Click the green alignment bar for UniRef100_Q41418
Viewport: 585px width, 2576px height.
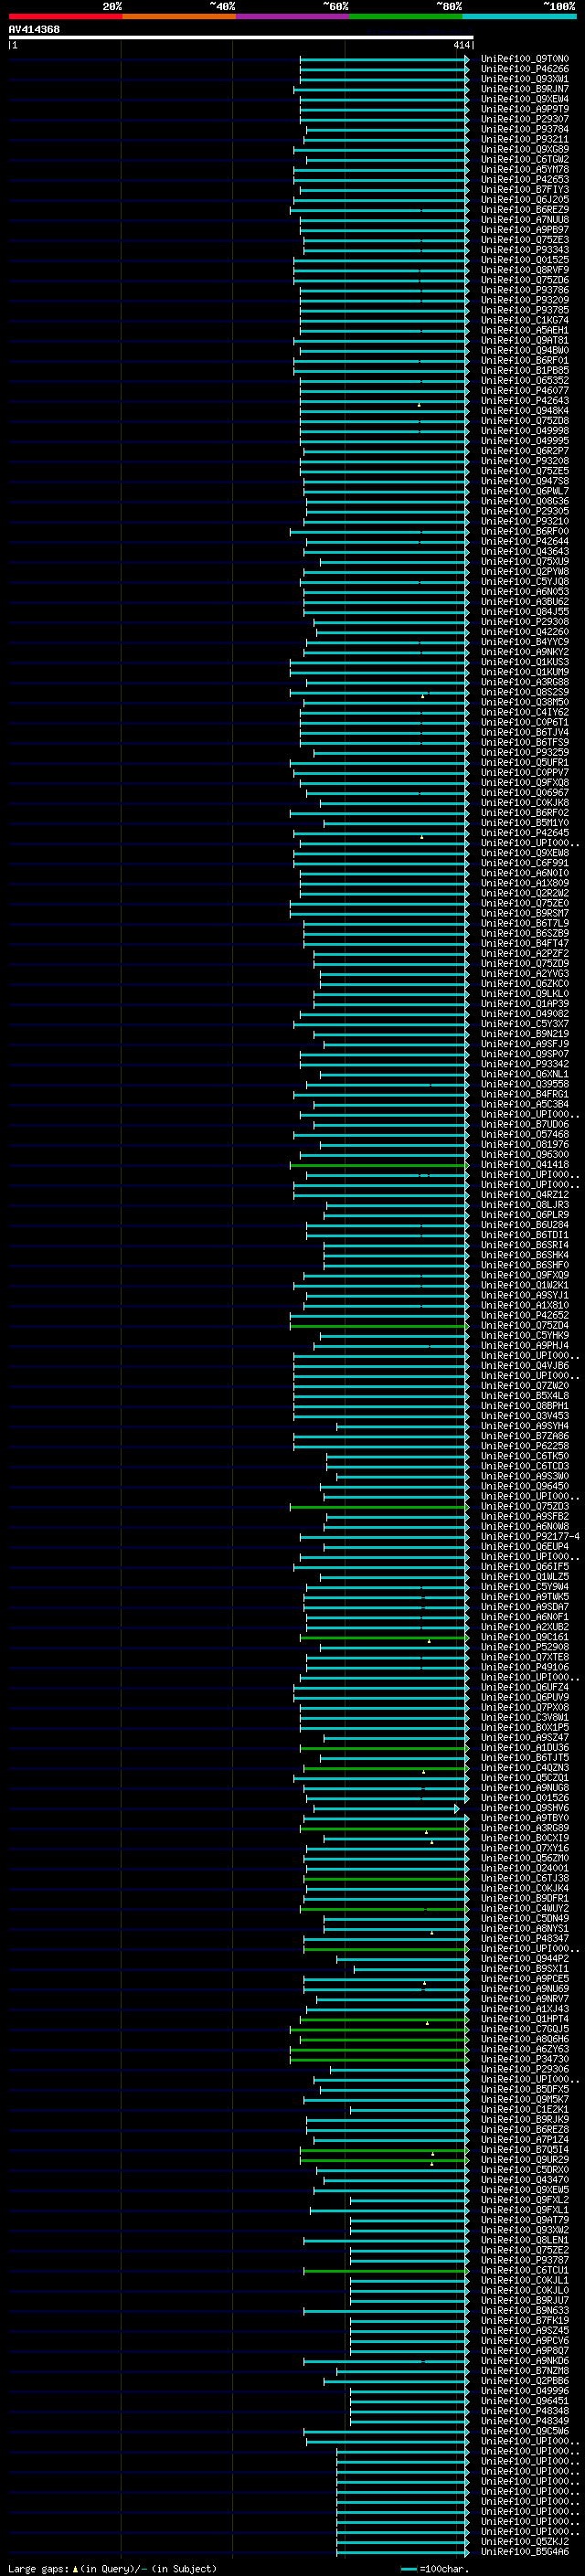tap(379, 1165)
